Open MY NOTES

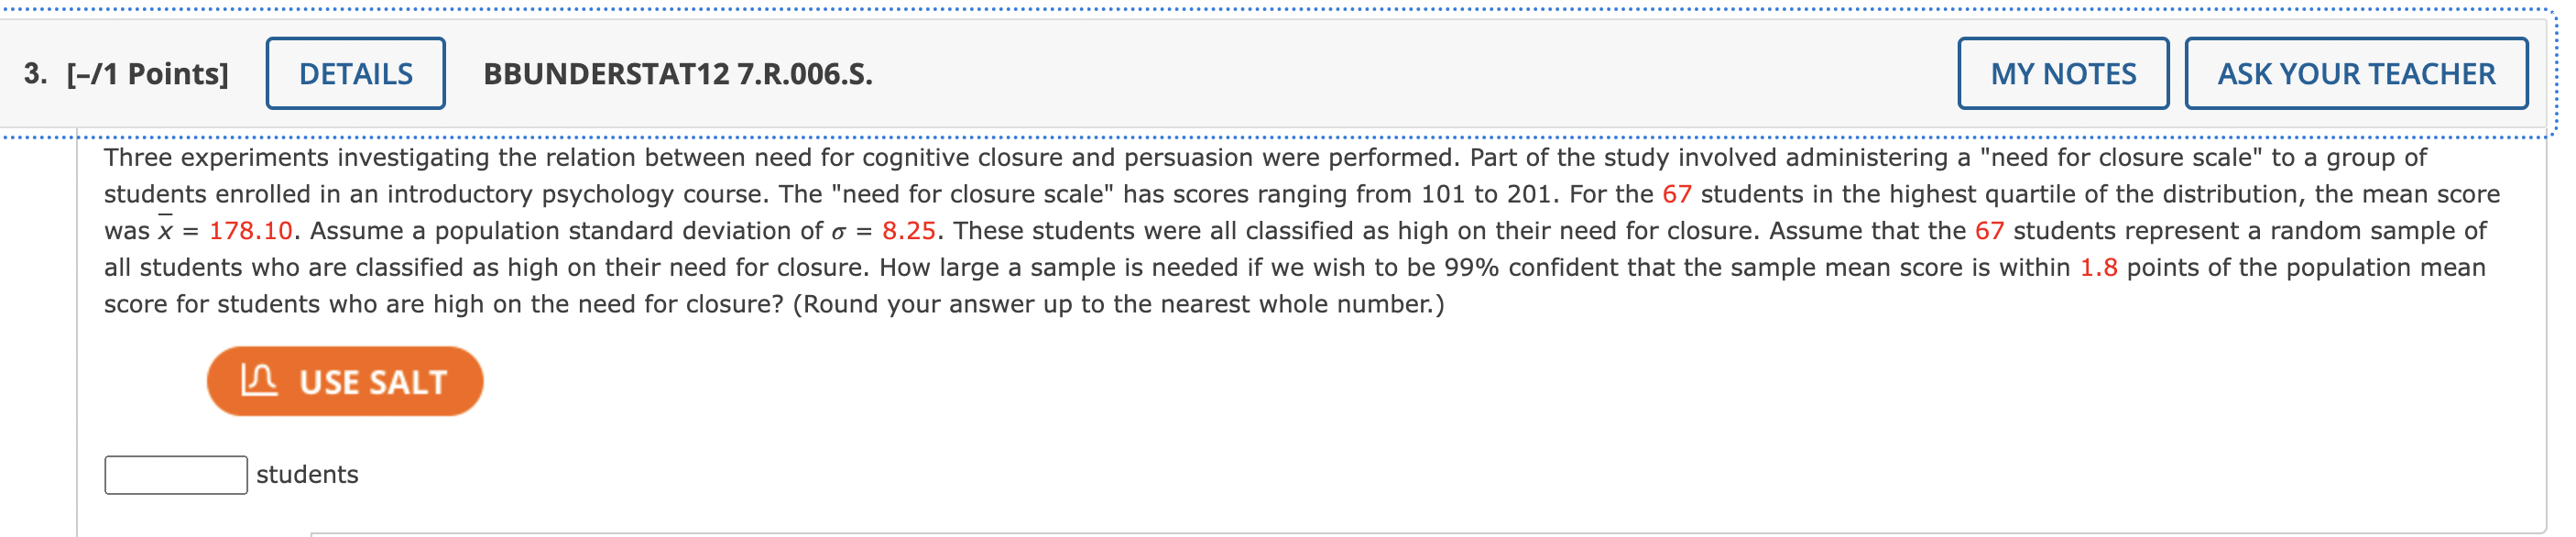click(2063, 72)
